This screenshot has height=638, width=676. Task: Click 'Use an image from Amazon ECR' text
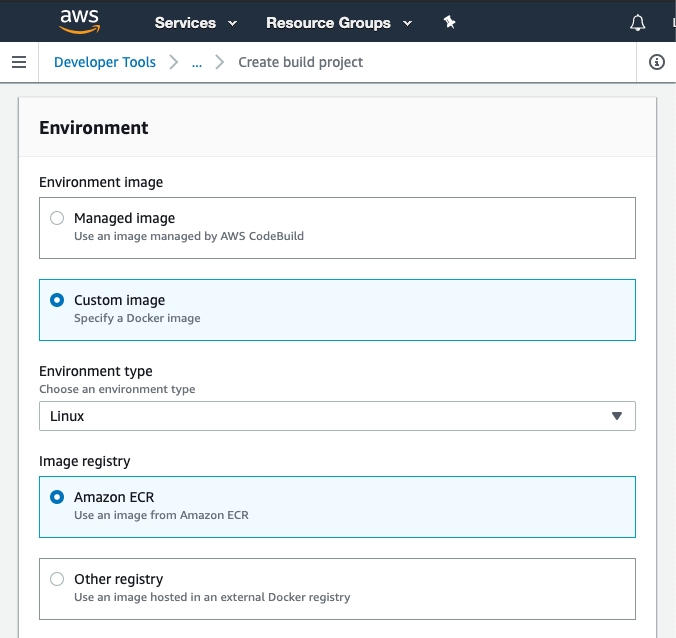[161, 515]
